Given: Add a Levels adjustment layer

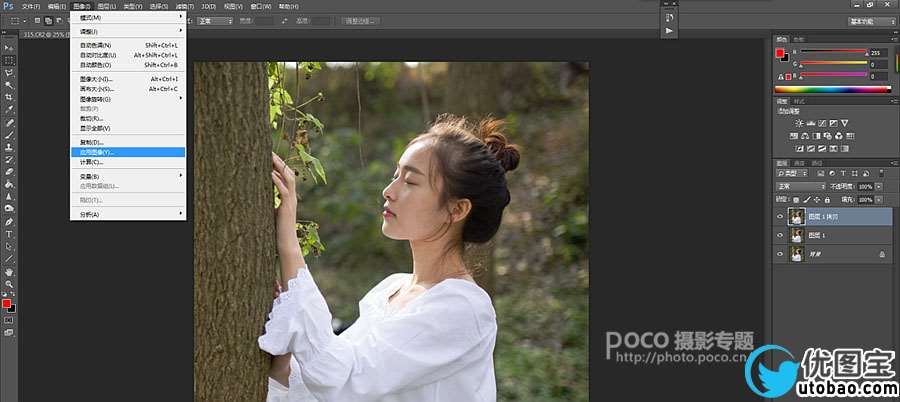Looking at the screenshot, I should (x=811, y=123).
